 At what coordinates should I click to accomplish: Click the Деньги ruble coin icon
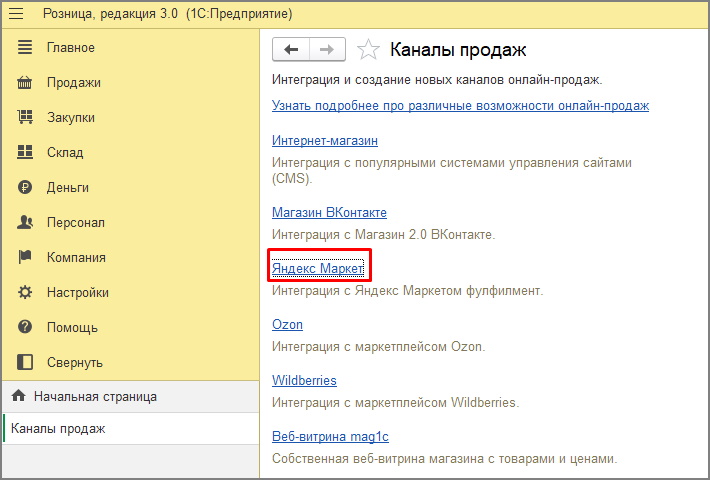pyautogui.click(x=25, y=187)
